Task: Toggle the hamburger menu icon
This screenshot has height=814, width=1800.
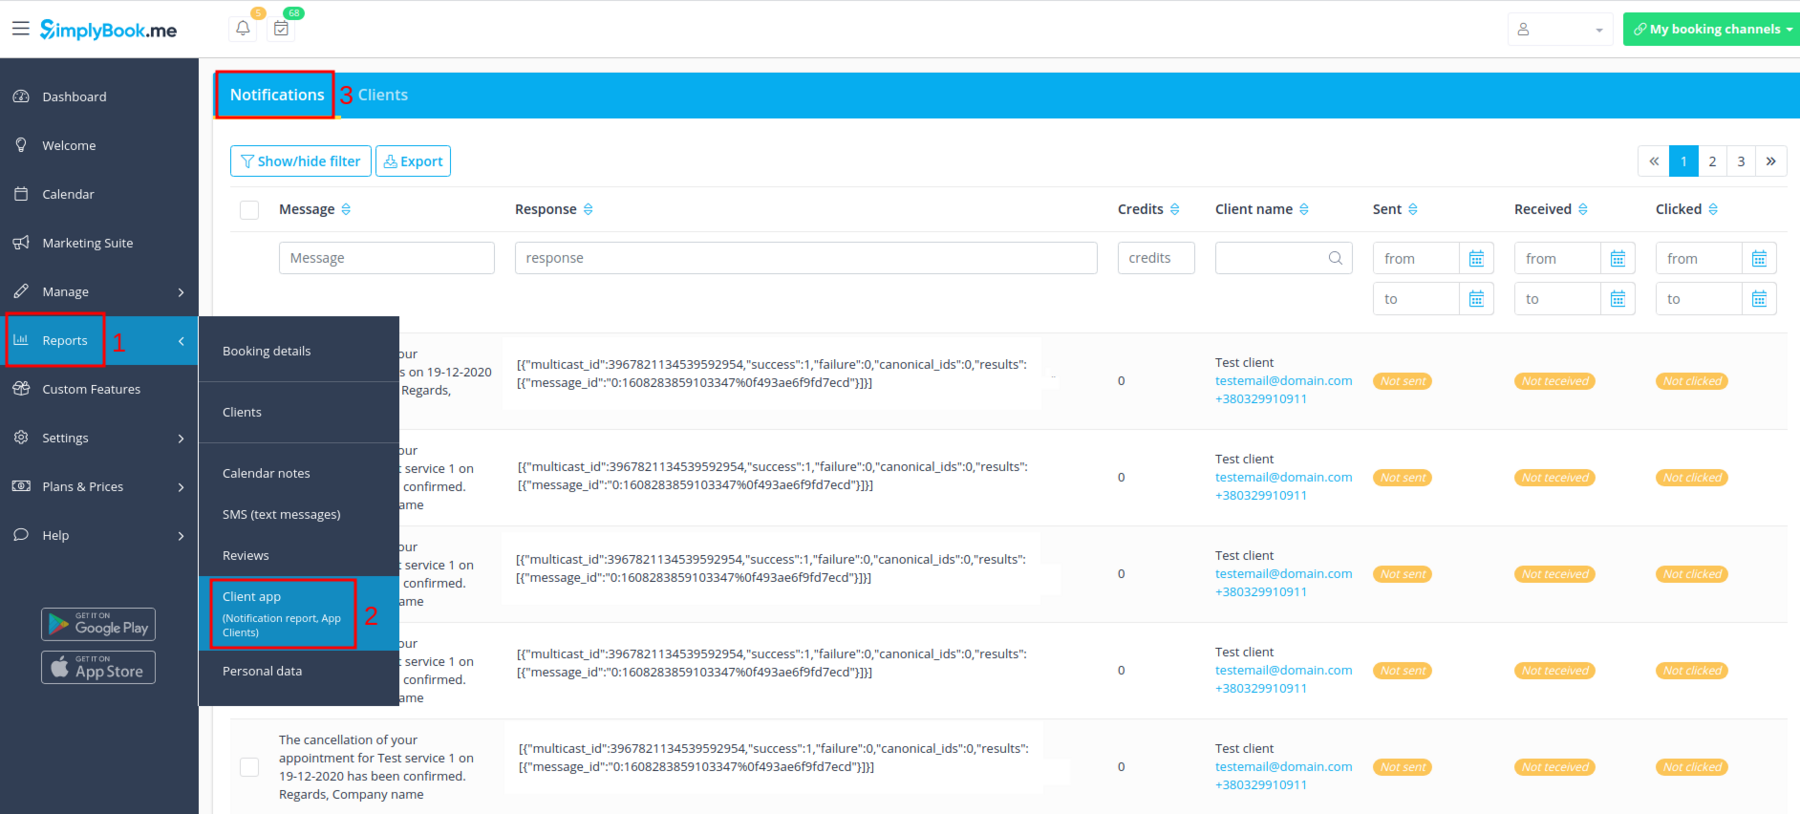Action: [x=20, y=29]
